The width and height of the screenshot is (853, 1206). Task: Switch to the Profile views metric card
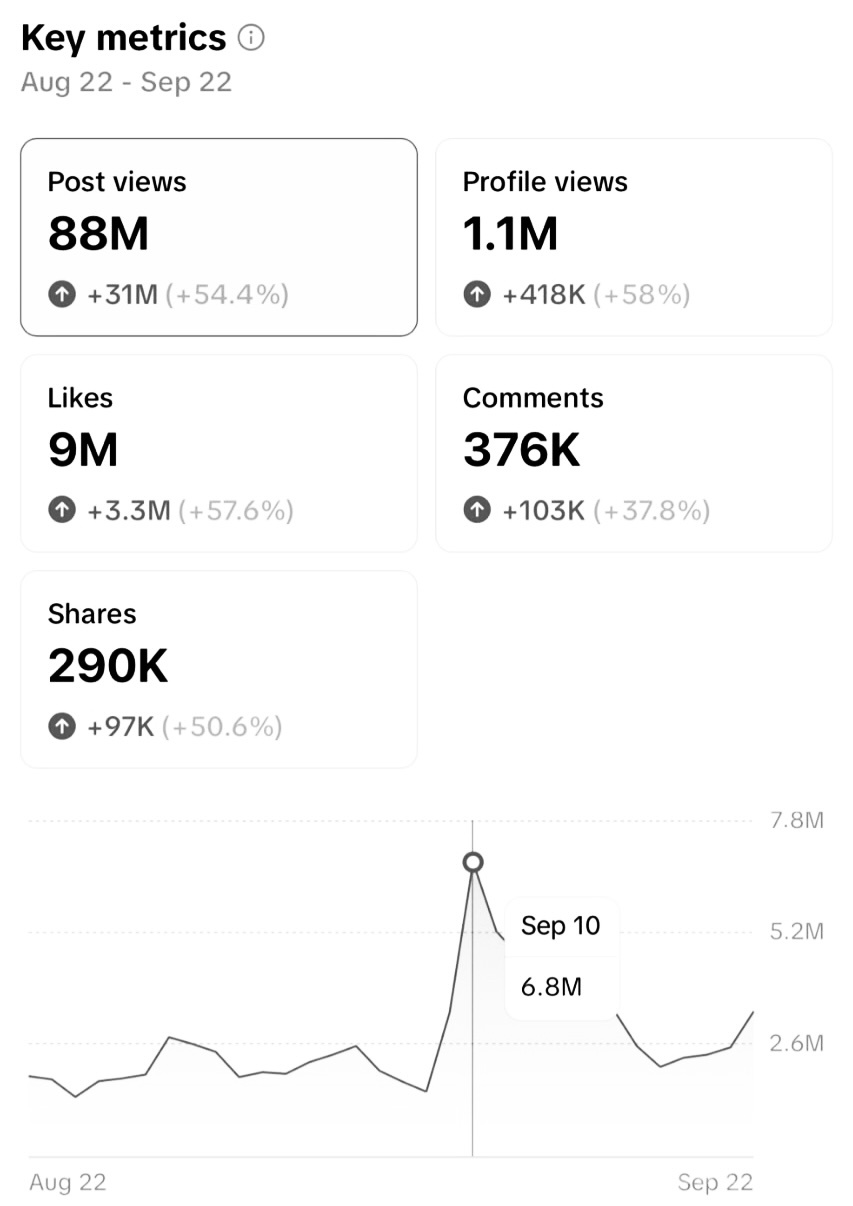click(633, 236)
